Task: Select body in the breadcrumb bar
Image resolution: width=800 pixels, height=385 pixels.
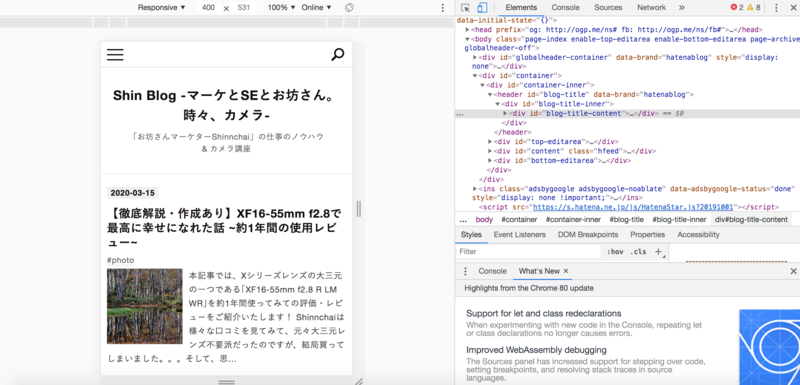Action: pyautogui.click(x=484, y=220)
